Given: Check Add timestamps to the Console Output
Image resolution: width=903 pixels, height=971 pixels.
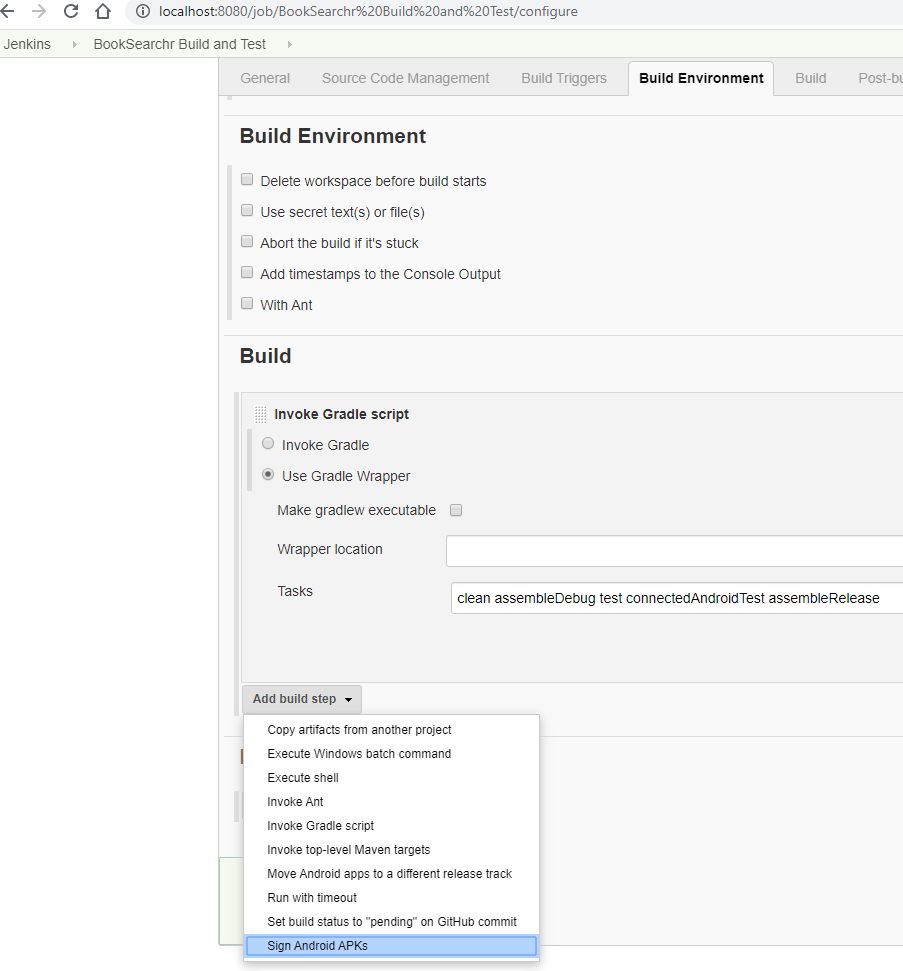Looking at the screenshot, I should pyautogui.click(x=247, y=273).
